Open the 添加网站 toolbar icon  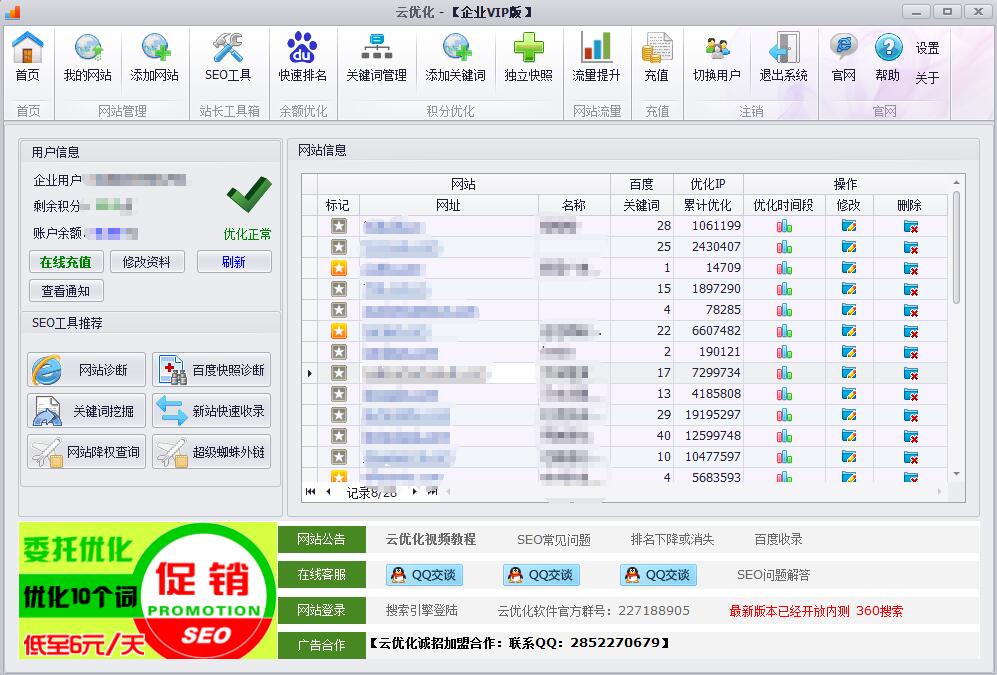point(154,56)
